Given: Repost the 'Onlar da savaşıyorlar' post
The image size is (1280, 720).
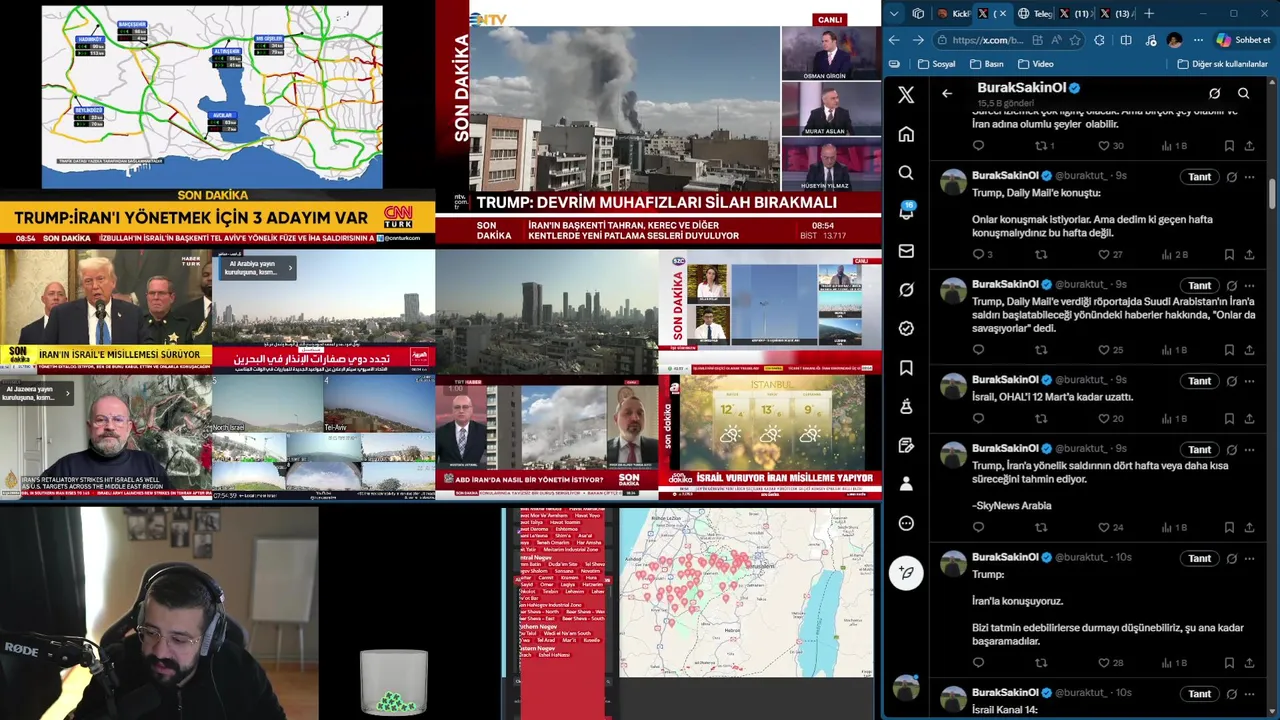Looking at the screenshot, I should click(x=1041, y=350).
